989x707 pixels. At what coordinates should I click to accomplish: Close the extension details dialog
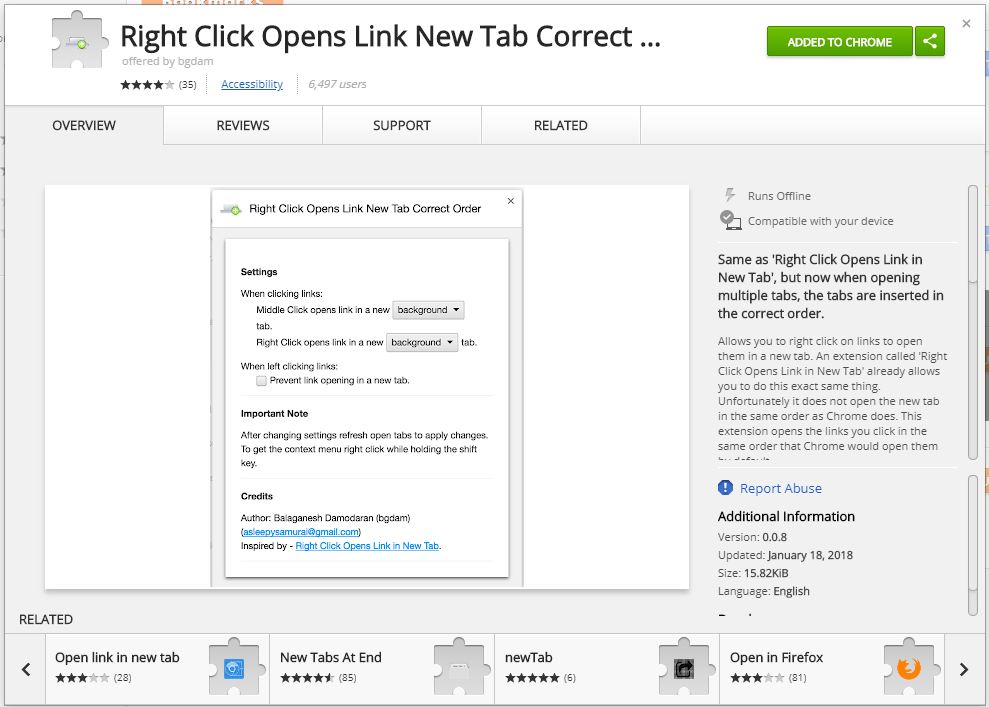click(x=966, y=23)
